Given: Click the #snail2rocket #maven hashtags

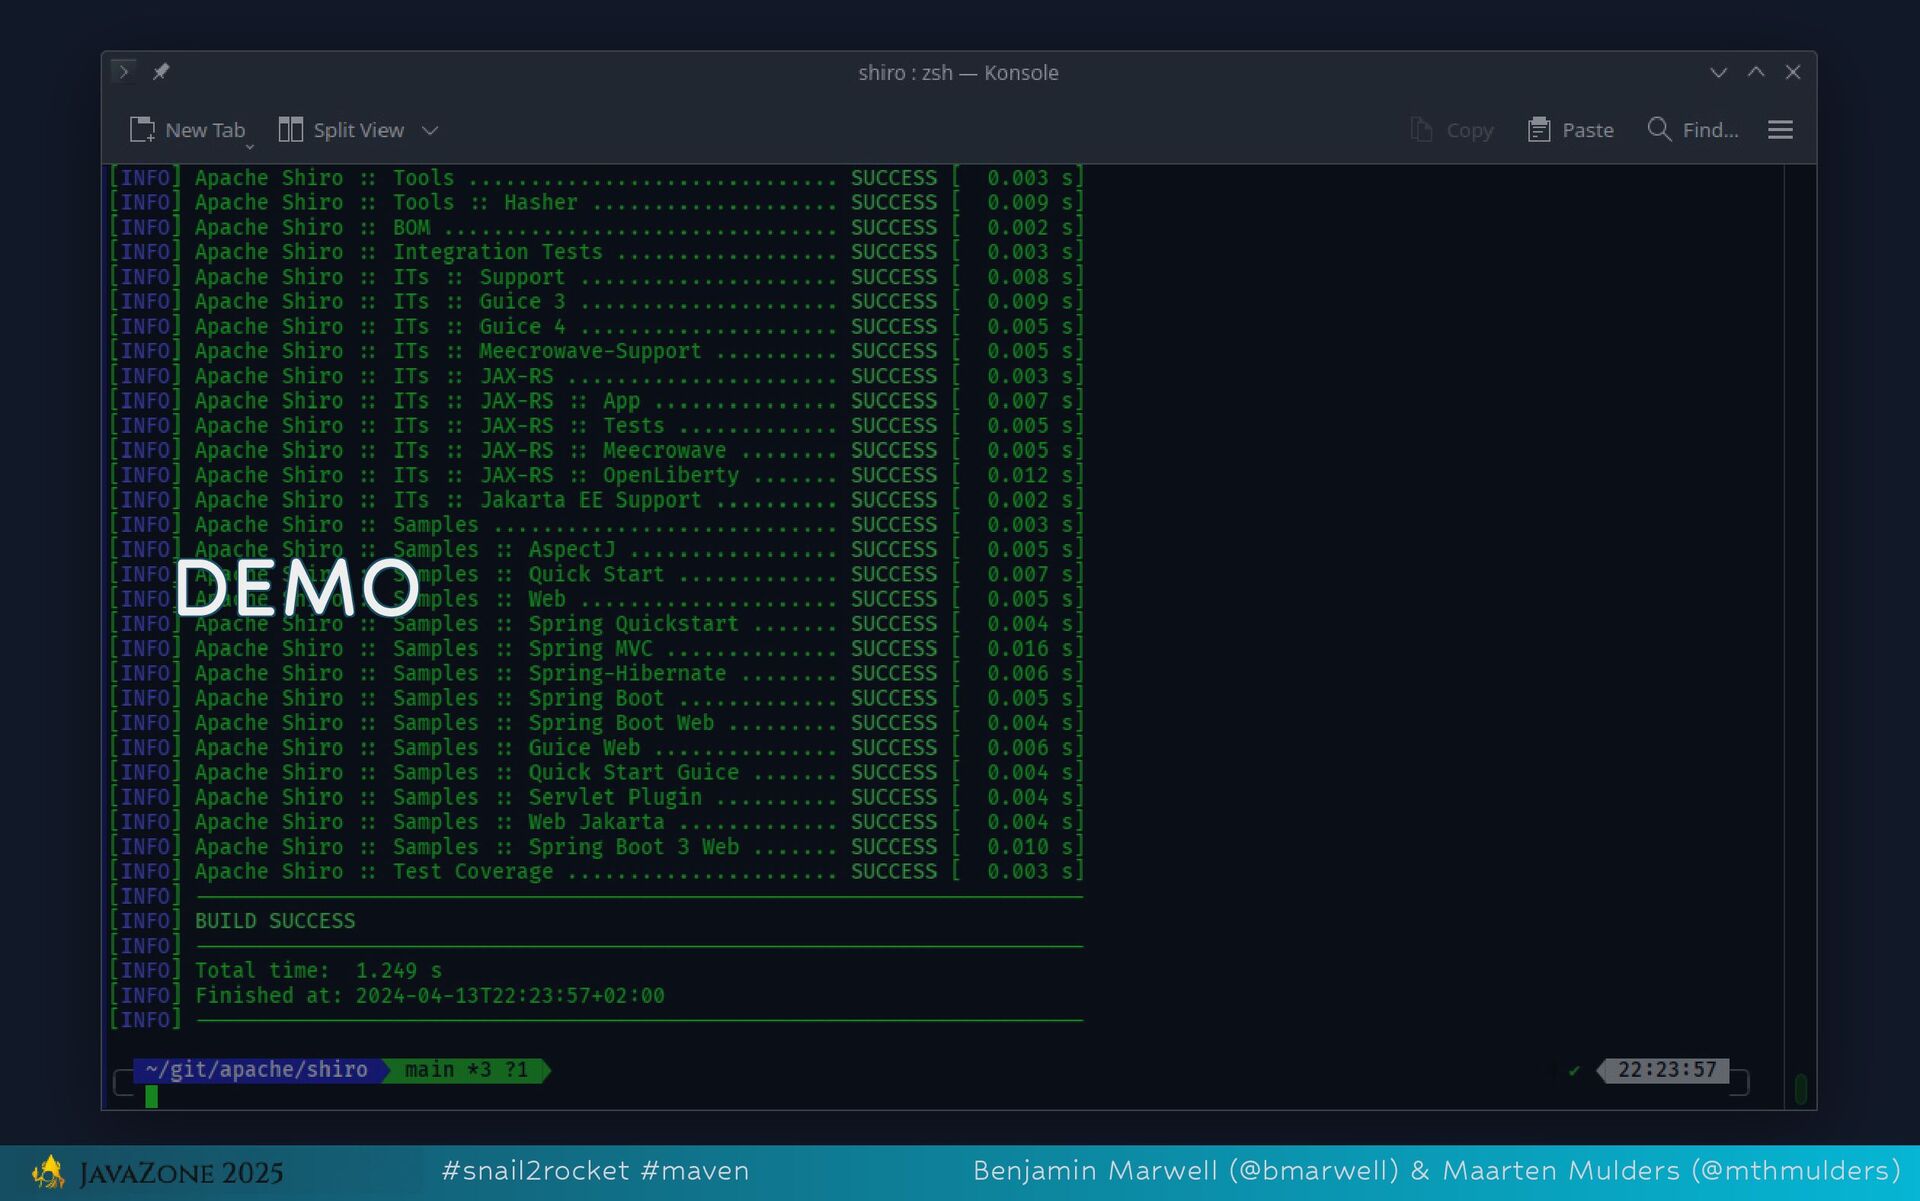Looking at the screenshot, I should pos(595,1170).
